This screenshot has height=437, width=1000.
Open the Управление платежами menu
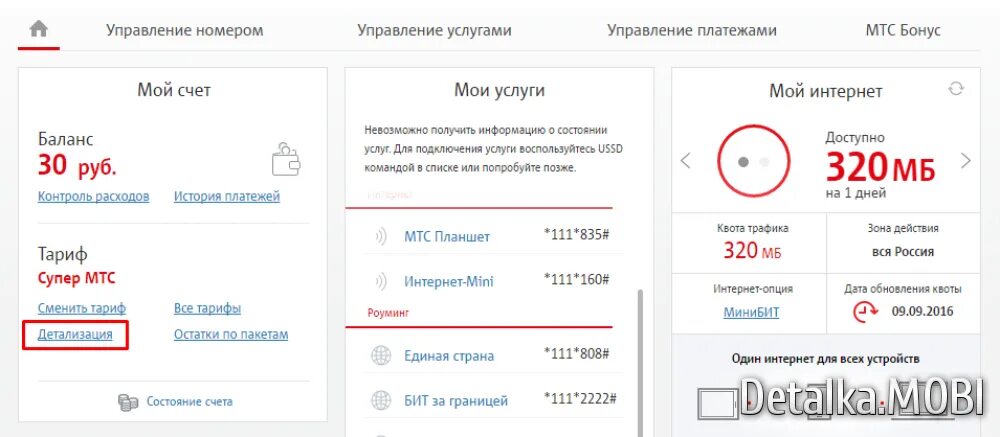[691, 30]
